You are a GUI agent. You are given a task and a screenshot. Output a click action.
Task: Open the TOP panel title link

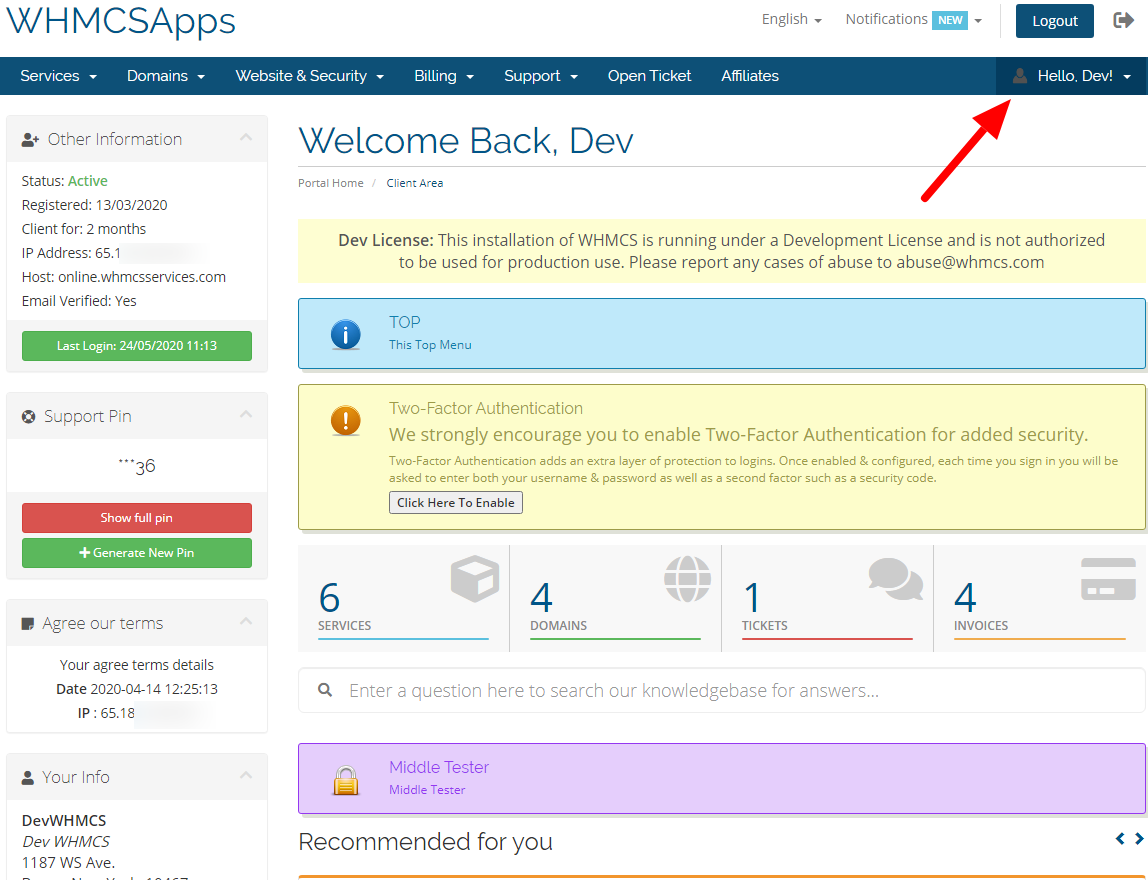click(404, 322)
